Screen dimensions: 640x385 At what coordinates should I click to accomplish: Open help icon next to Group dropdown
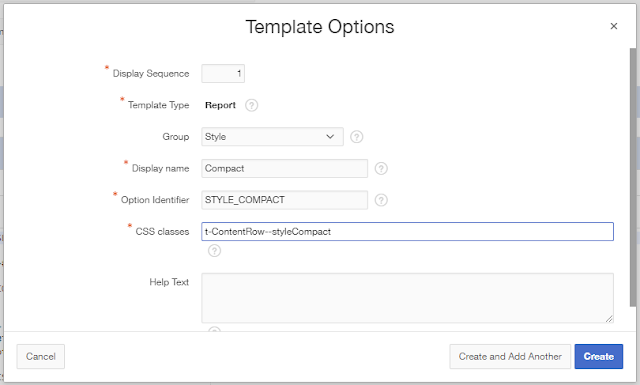(357, 137)
